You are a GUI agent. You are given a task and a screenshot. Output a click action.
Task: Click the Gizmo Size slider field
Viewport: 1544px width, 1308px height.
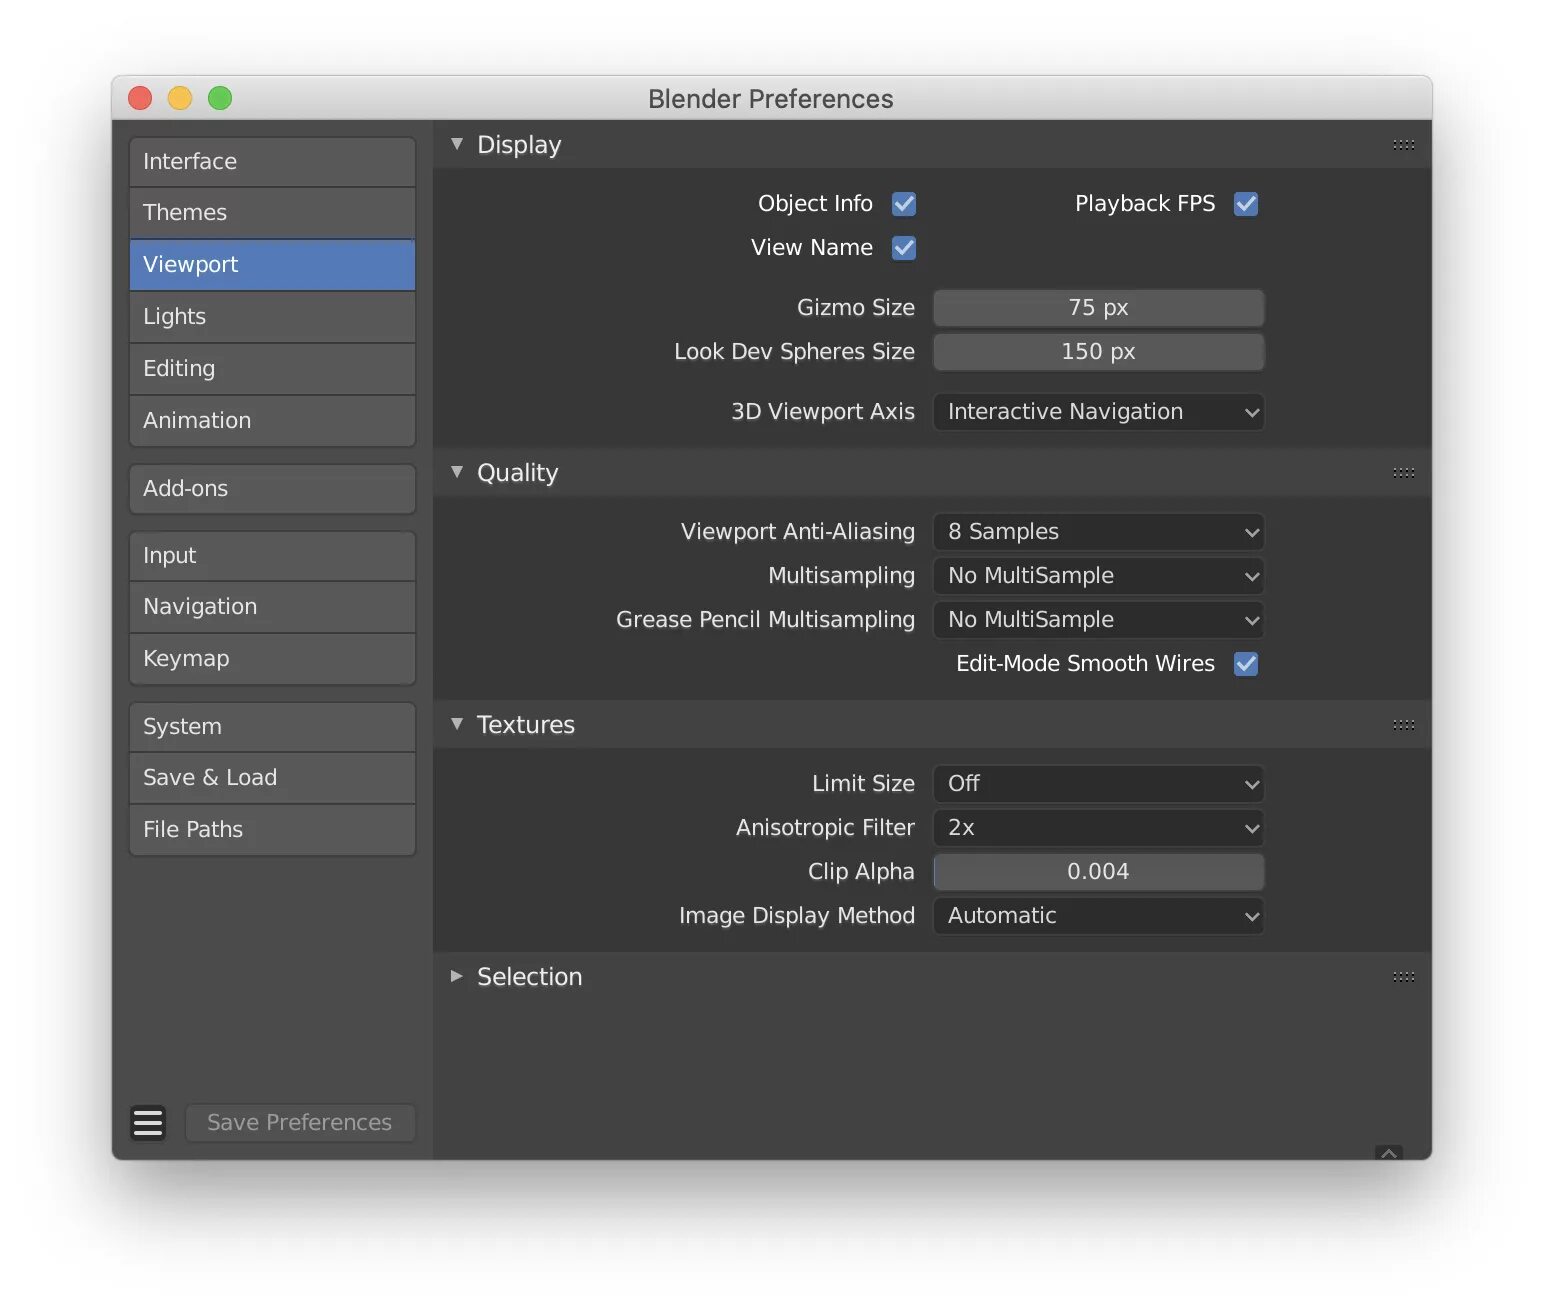click(x=1098, y=308)
